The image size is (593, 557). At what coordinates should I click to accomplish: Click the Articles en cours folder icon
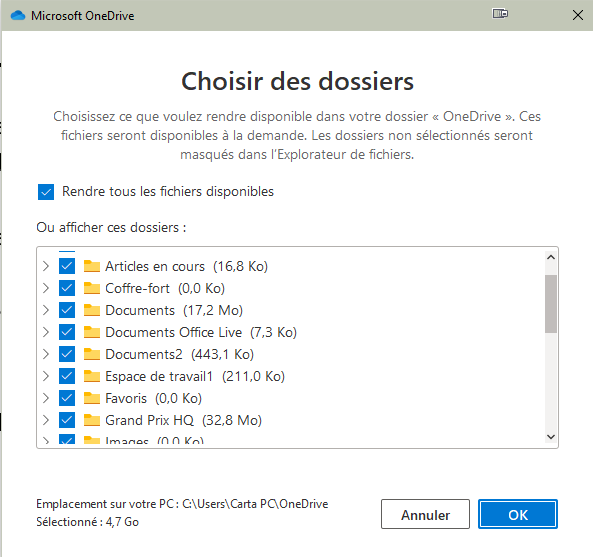pos(92,266)
